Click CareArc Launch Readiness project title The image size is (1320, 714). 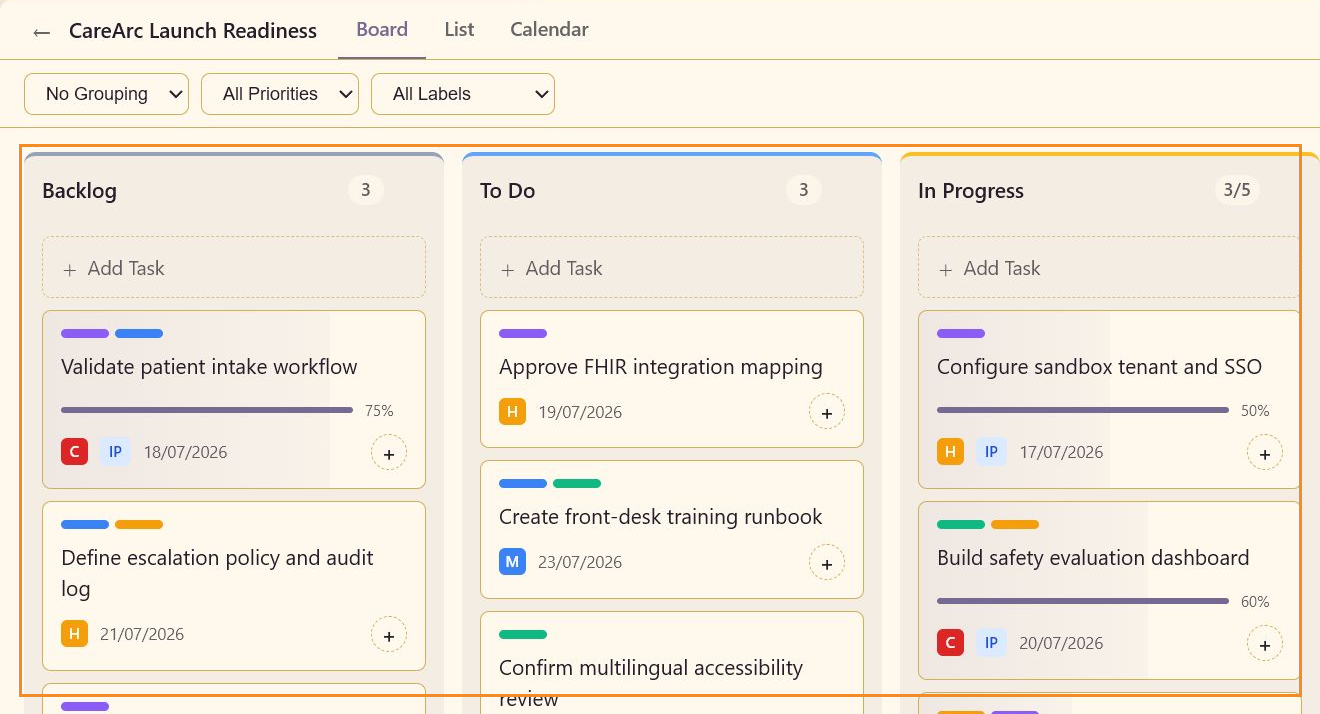tap(193, 31)
